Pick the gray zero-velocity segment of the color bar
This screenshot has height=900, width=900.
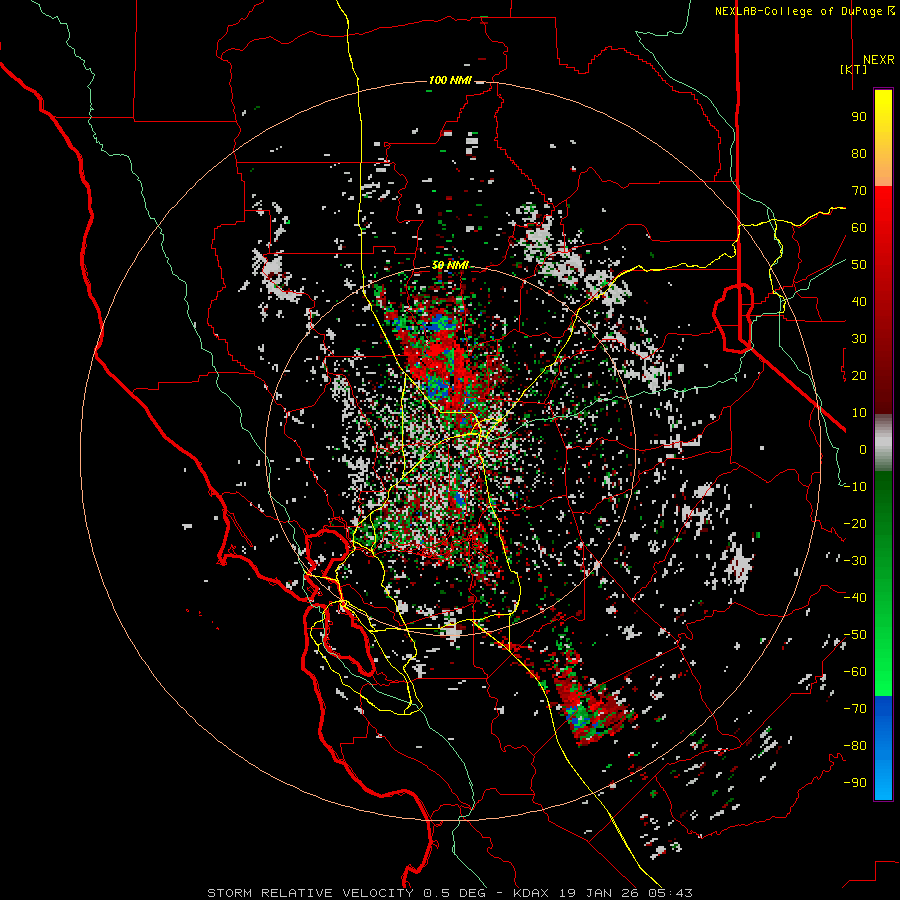coord(883,443)
